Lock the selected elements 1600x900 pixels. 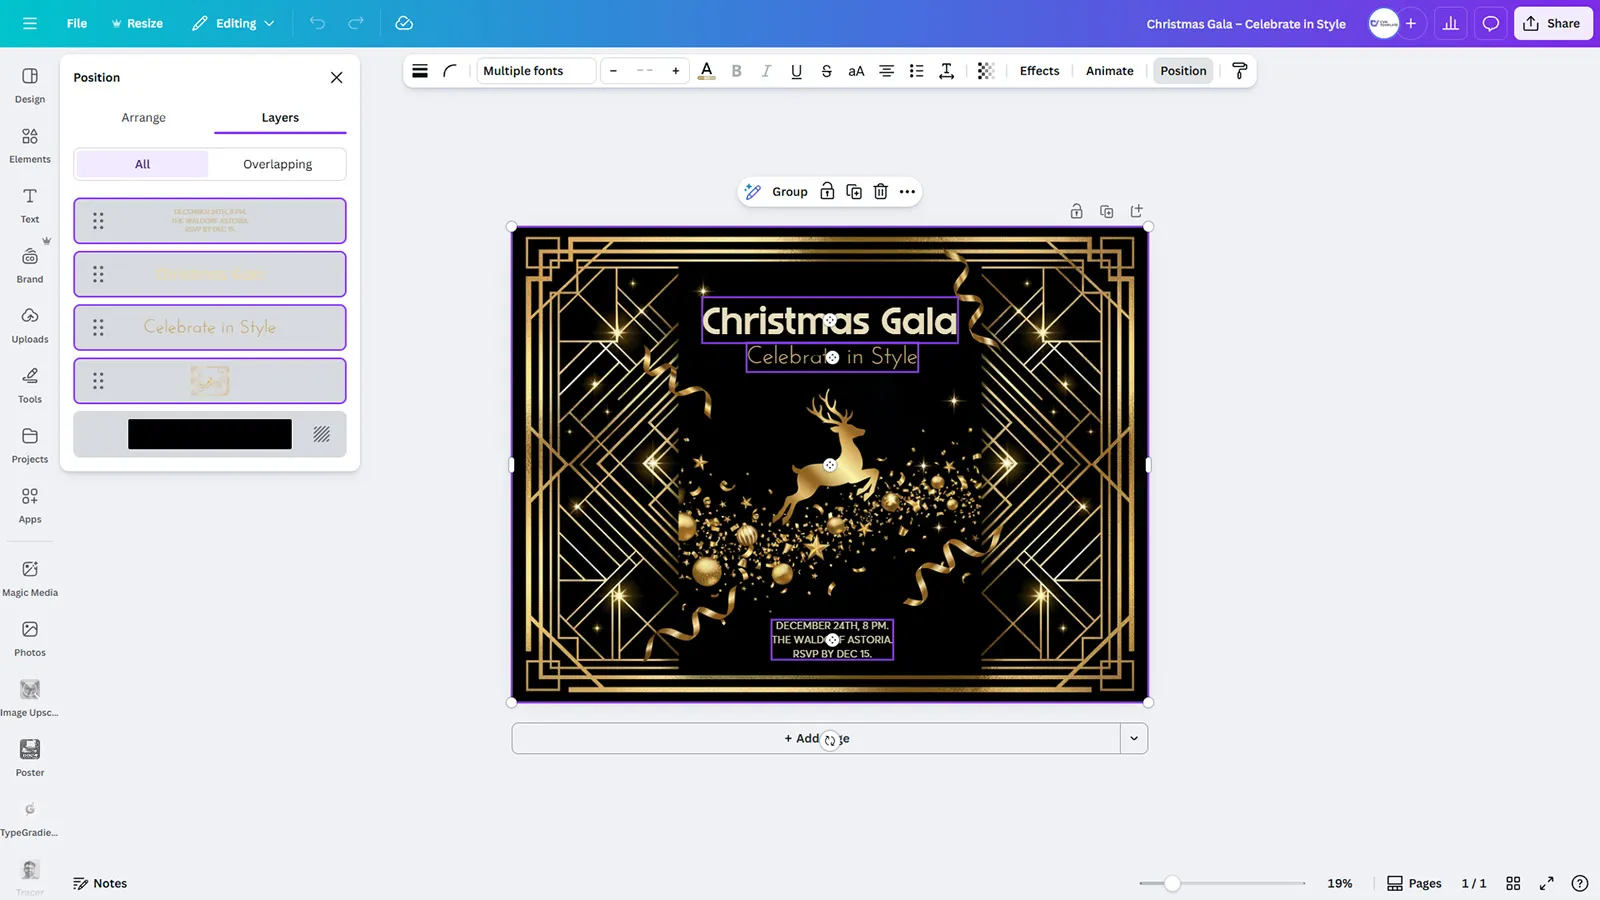(x=827, y=192)
